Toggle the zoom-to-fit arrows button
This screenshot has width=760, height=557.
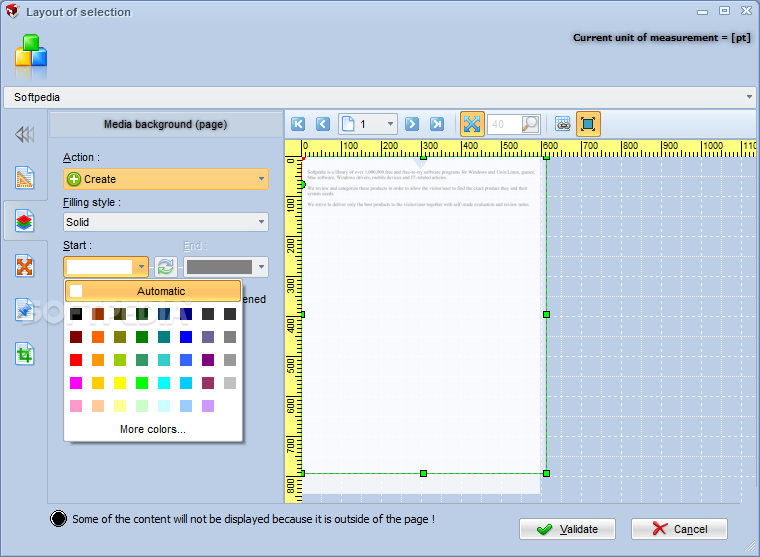pyautogui.click(x=472, y=124)
